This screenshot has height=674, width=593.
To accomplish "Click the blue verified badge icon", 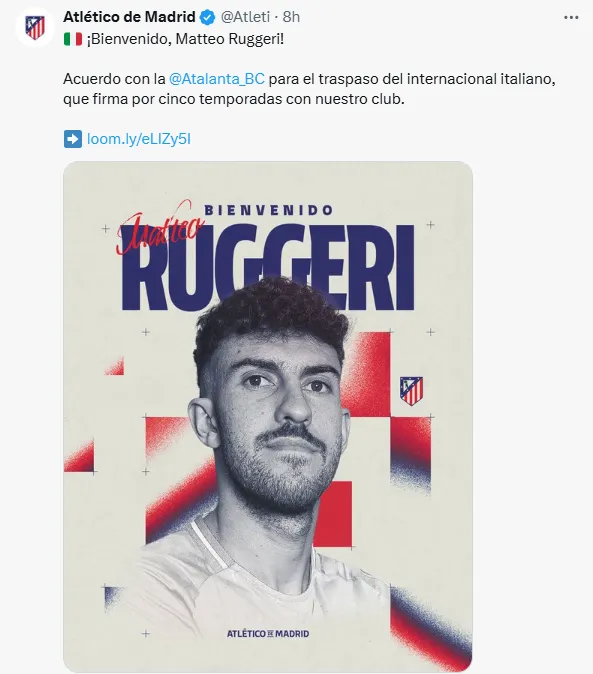I will tap(208, 17).
